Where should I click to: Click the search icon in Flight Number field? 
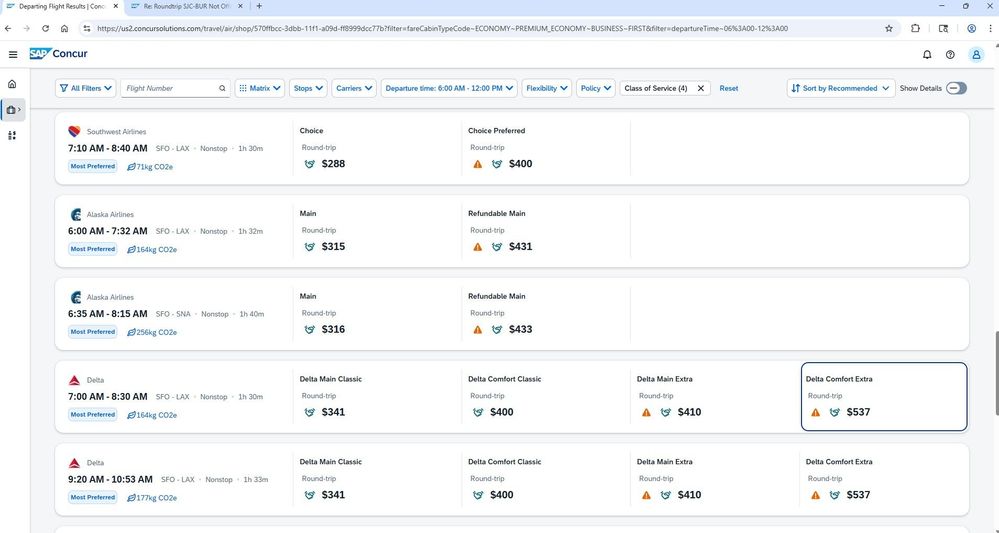tap(222, 89)
